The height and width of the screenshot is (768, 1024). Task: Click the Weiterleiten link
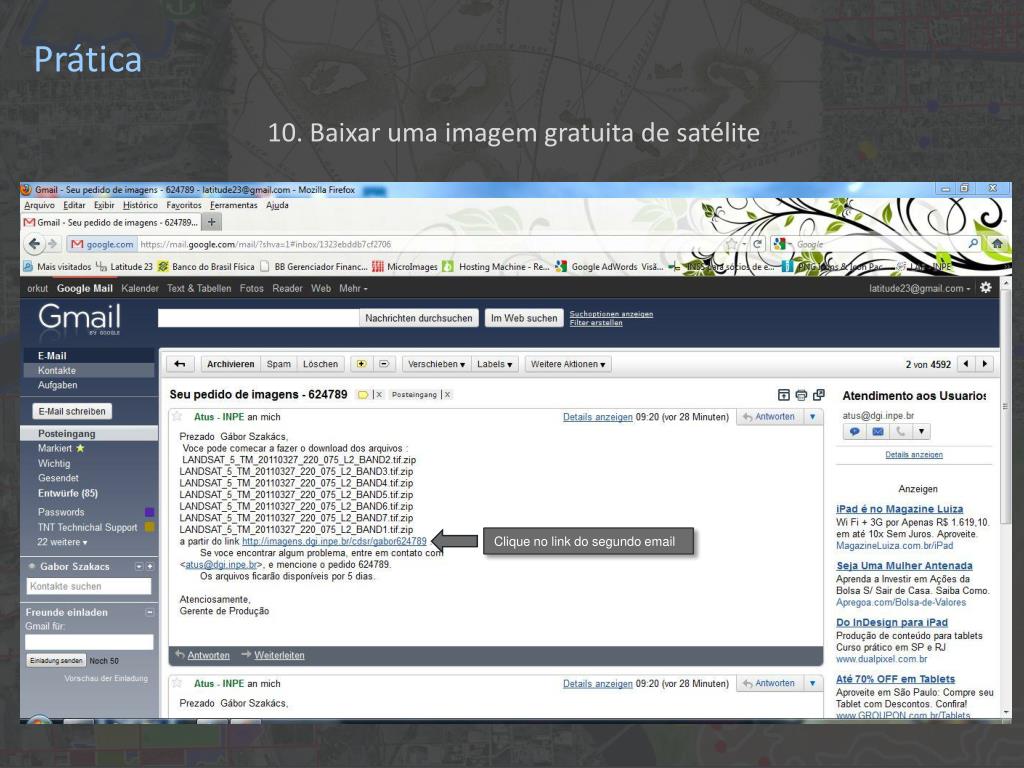click(279, 655)
